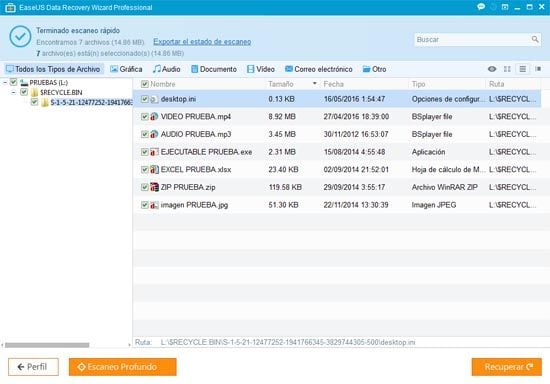The image size is (550, 384).
Task: Click the tree scrollbar right arrow
Action: coord(129,345)
